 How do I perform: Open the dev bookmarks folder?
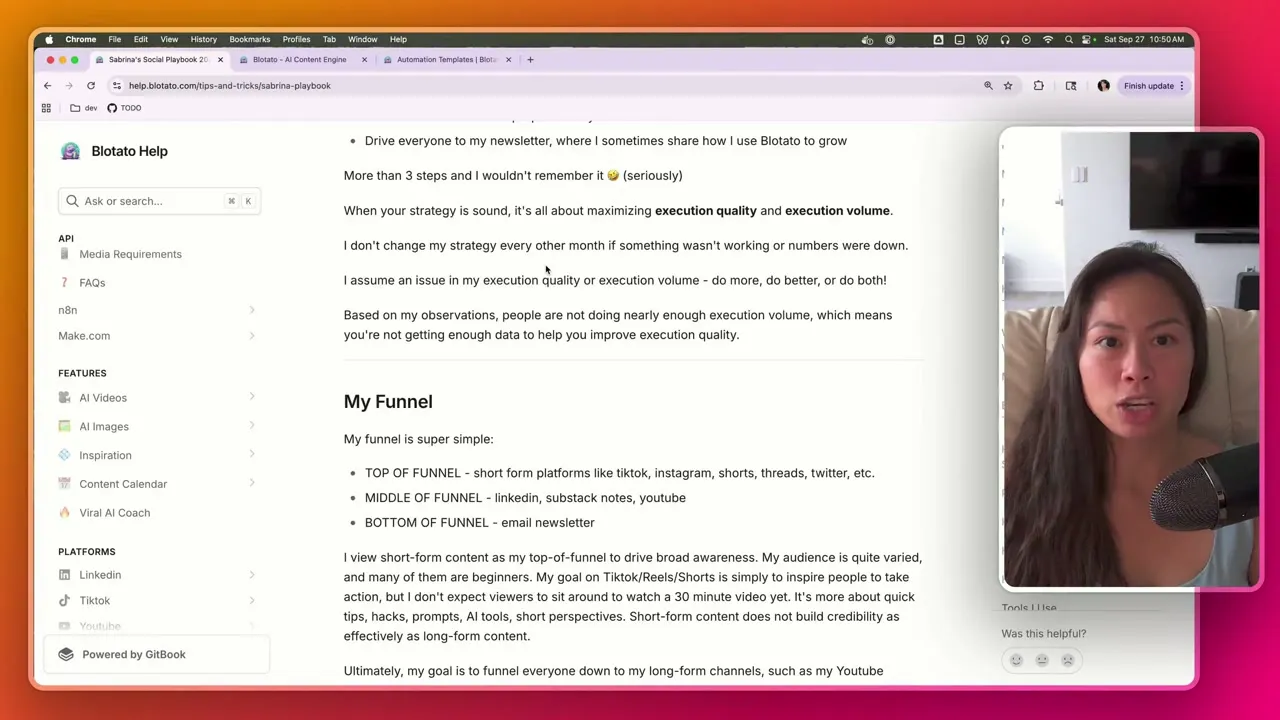[x=84, y=108]
